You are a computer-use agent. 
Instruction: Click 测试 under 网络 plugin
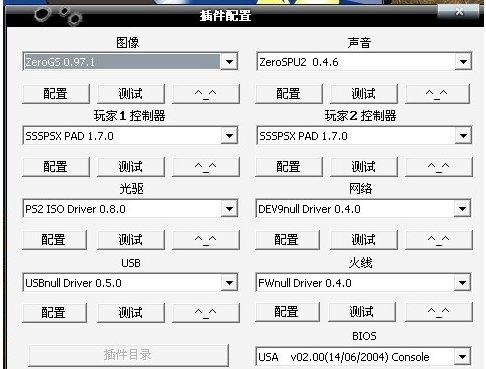[x=364, y=240]
